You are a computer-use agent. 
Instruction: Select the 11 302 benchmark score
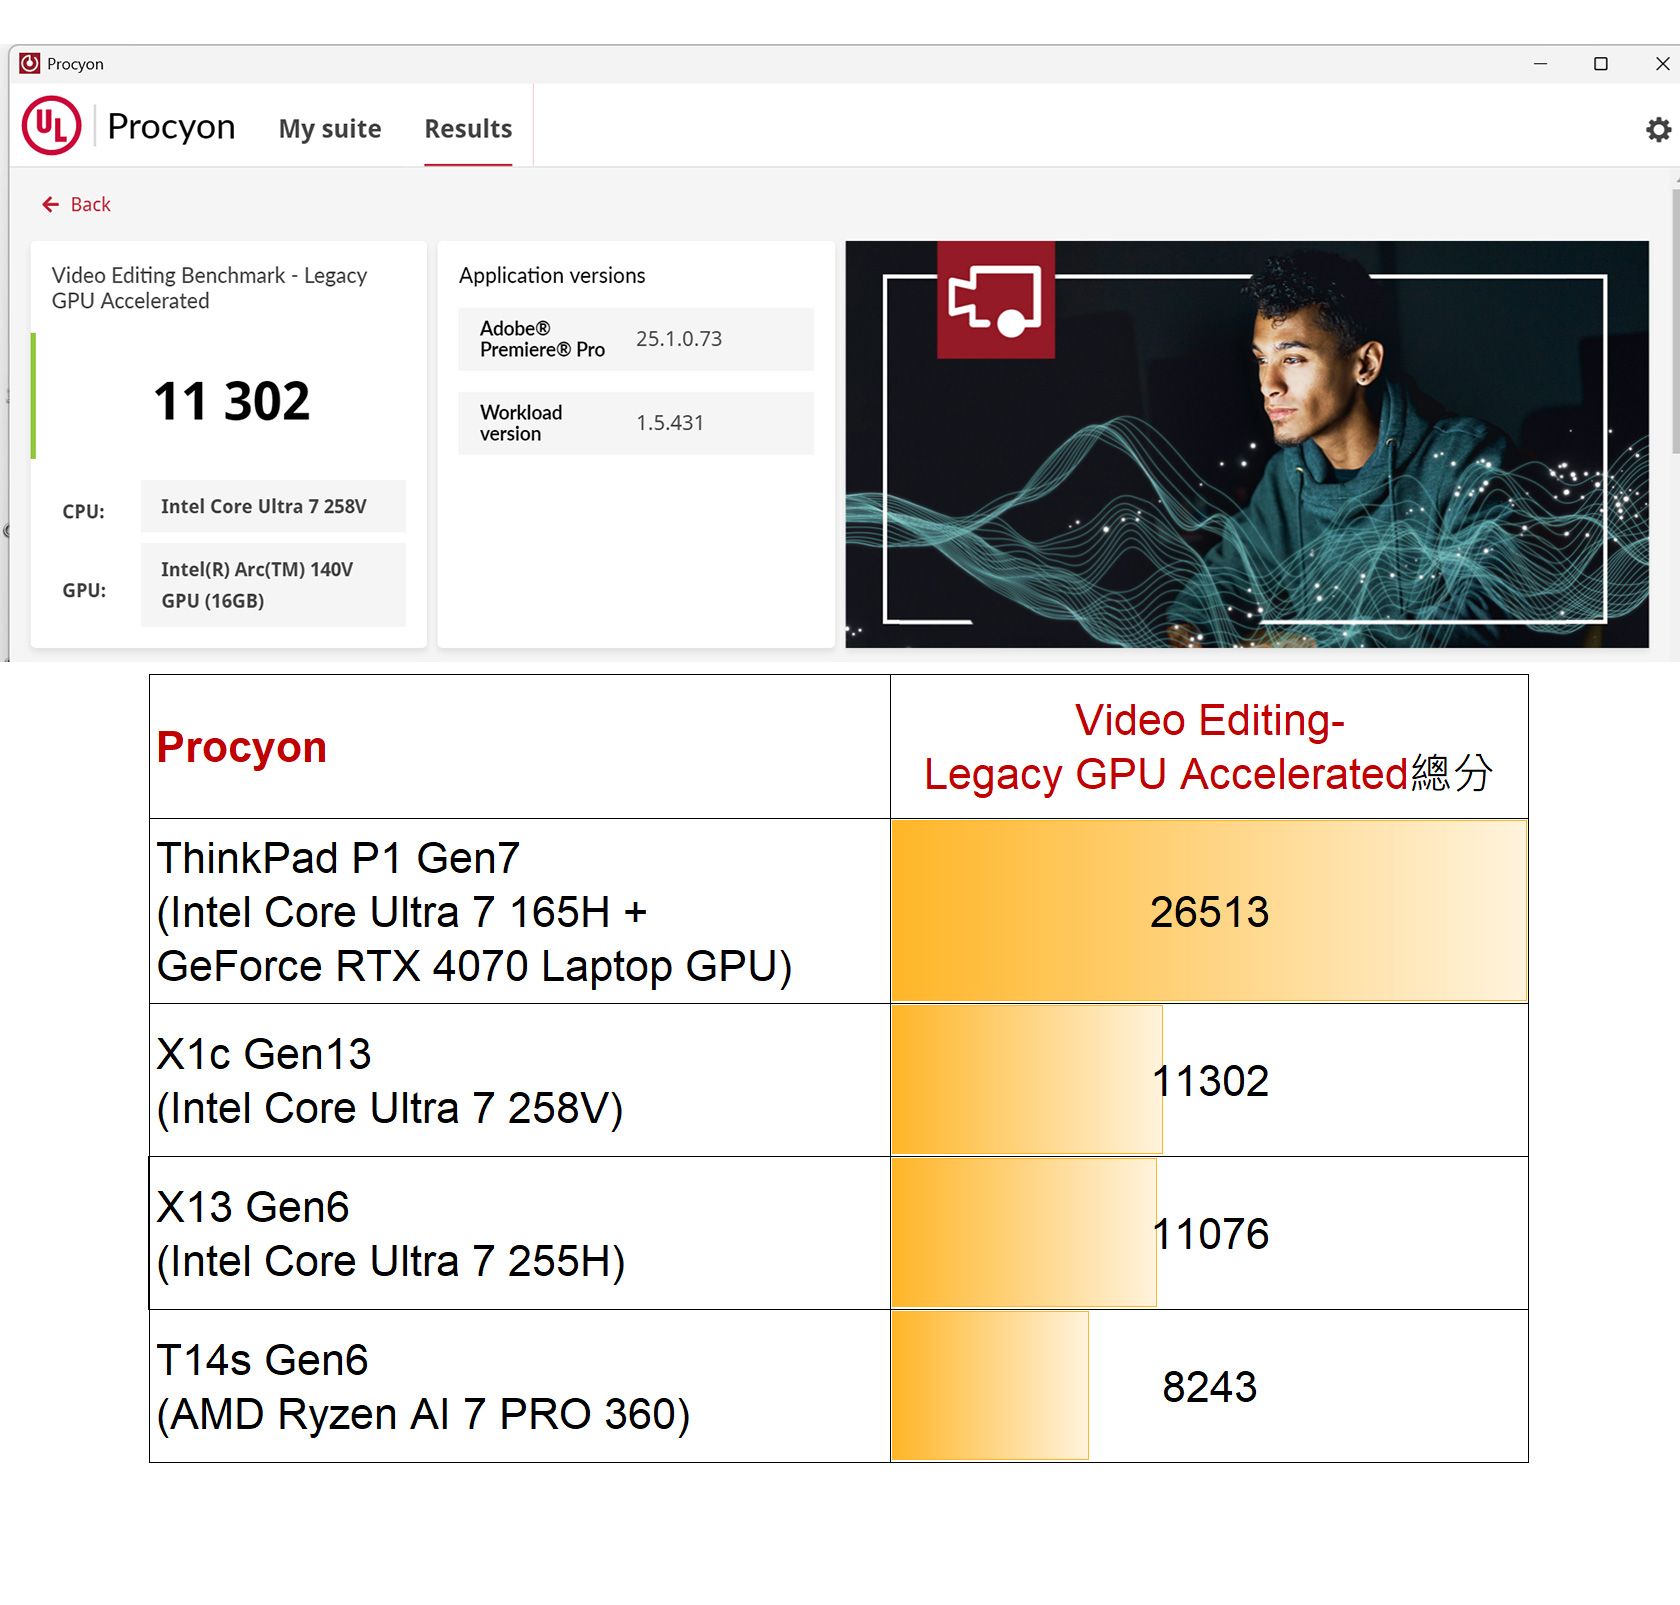(231, 402)
